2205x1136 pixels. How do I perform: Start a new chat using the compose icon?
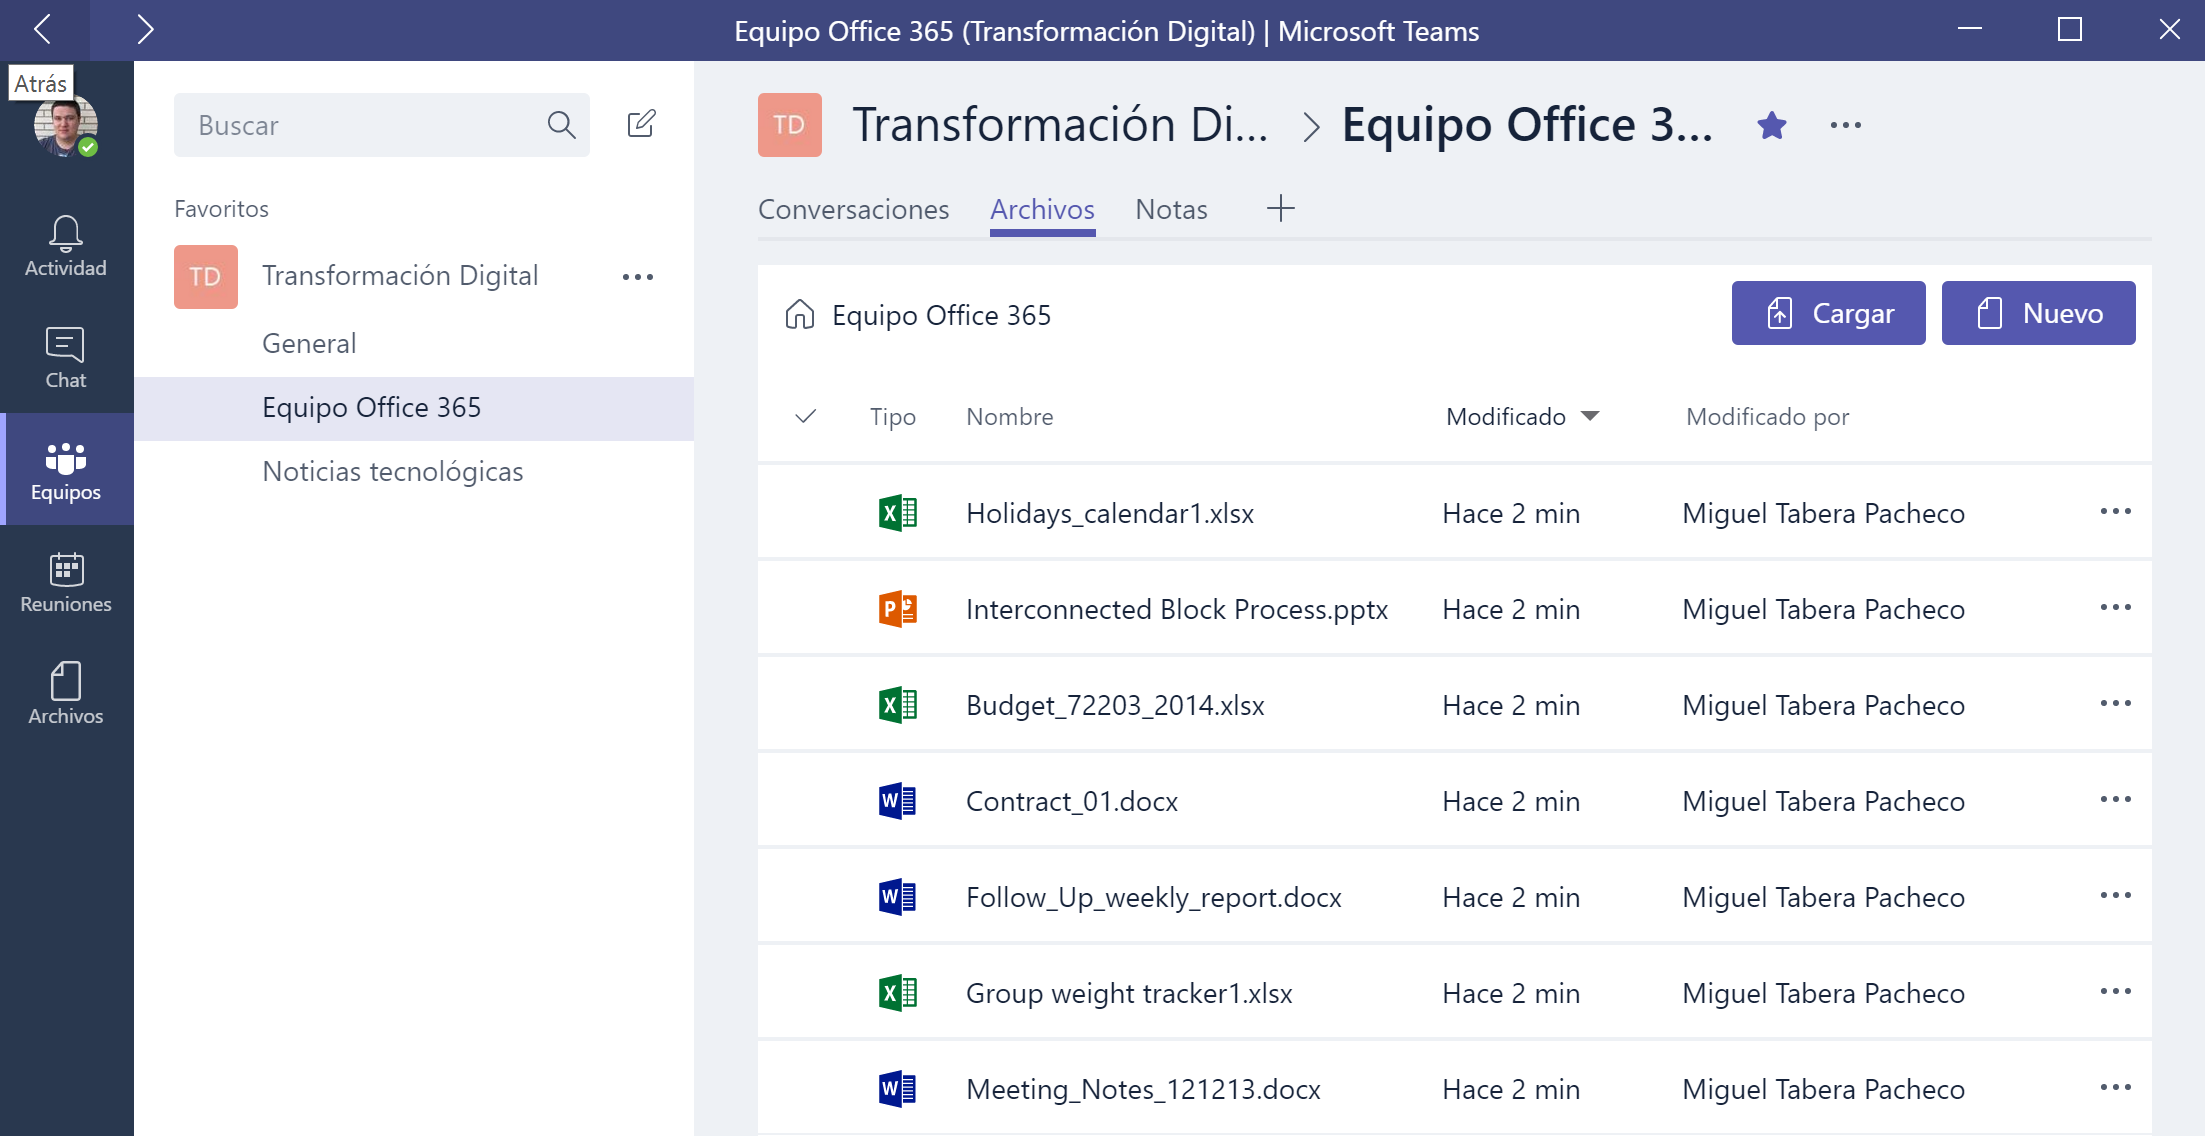(642, 124)
